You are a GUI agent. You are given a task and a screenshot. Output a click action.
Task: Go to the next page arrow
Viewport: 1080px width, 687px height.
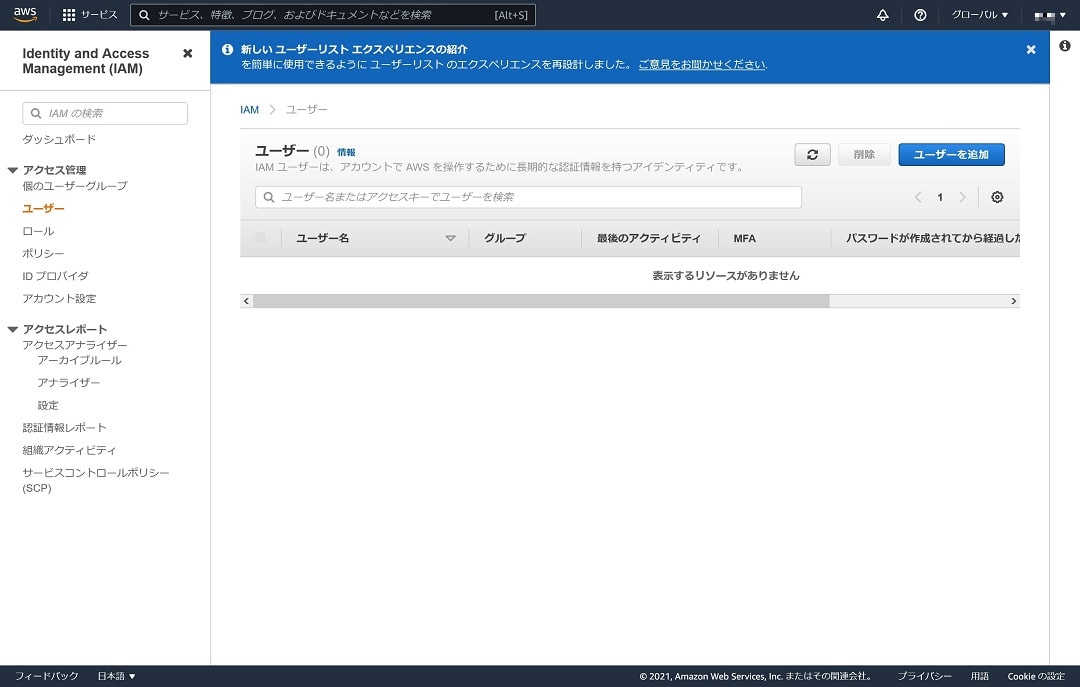962,197
